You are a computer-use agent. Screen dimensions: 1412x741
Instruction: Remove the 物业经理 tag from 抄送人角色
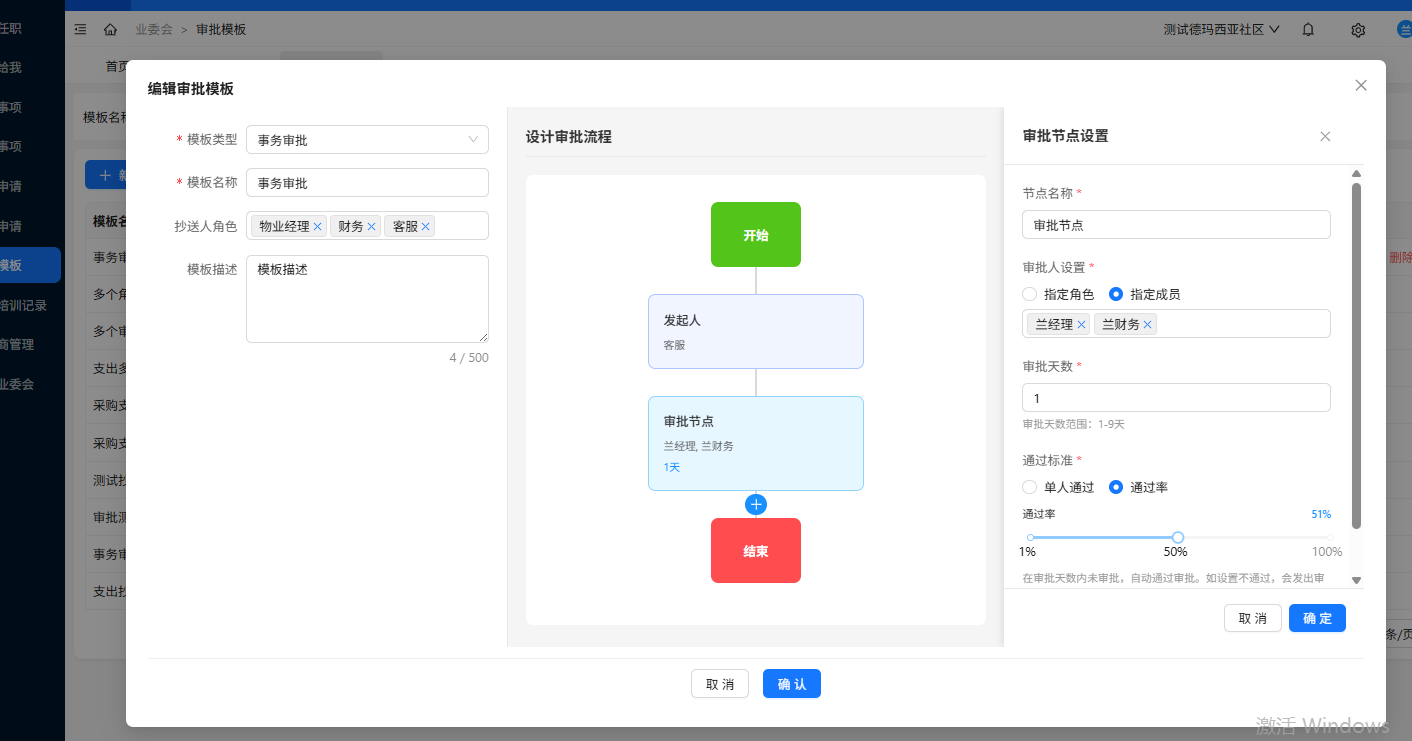[318, 227]
